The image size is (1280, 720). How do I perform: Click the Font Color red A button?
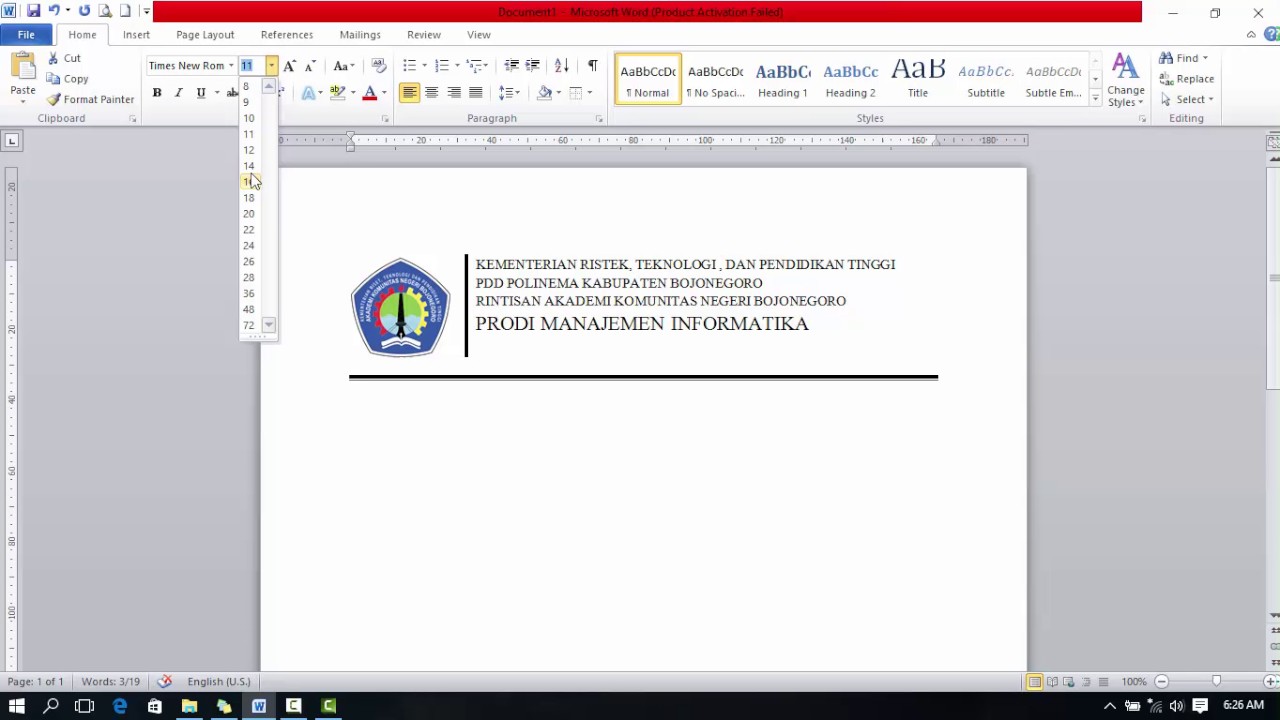click(x=370, y=93)
